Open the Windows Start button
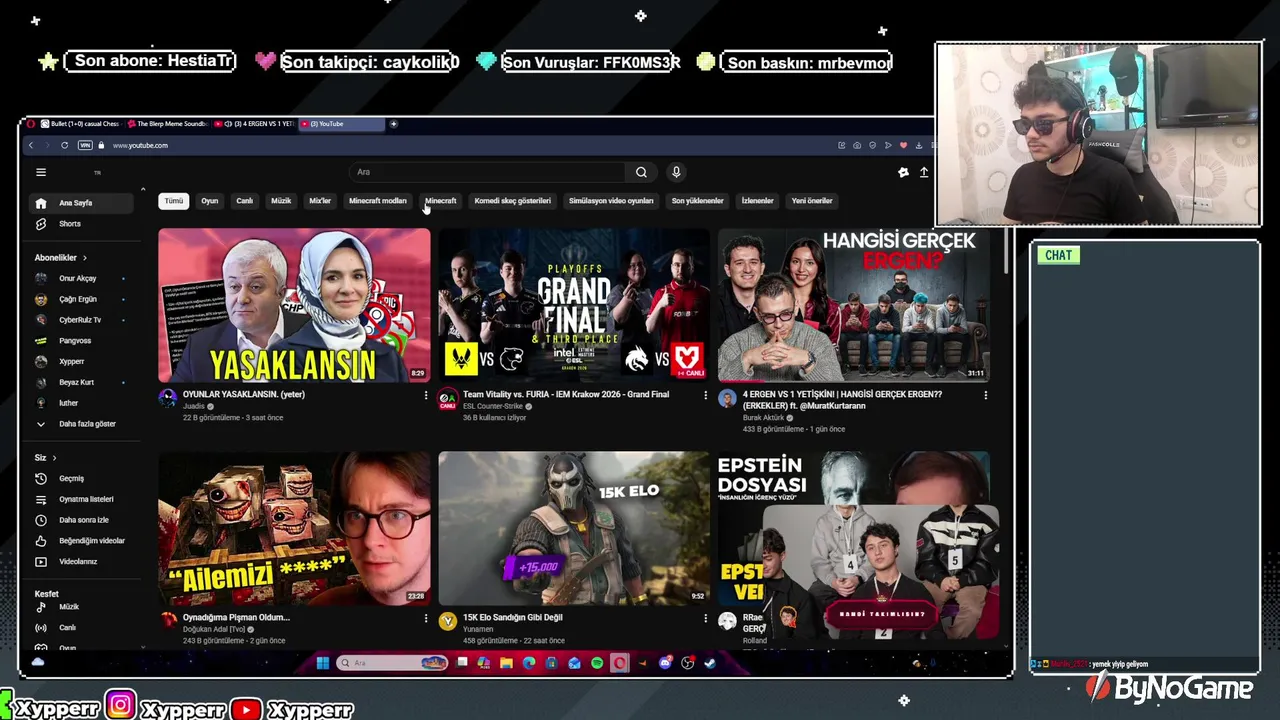The image size is (1280, 720). (x=323, y=663)
